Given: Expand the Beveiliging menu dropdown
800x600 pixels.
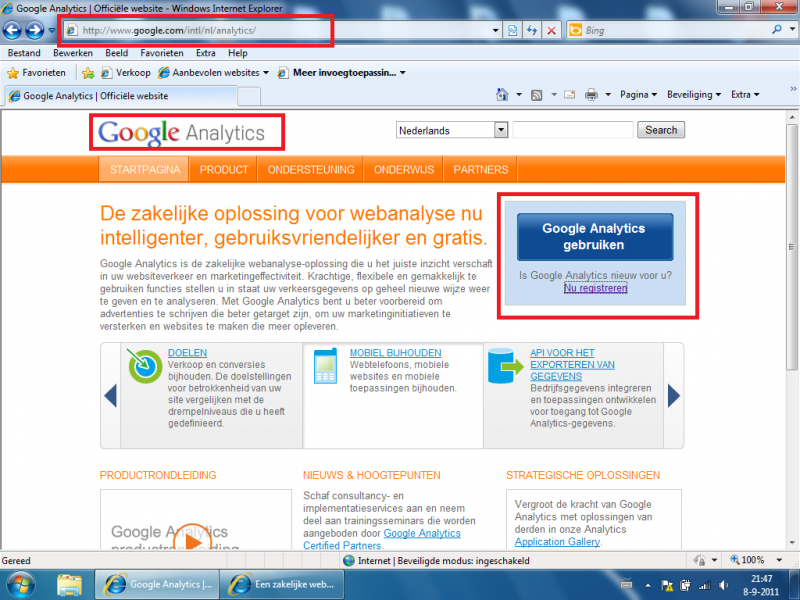Looking at the screenshot, I should click(694, 95).
